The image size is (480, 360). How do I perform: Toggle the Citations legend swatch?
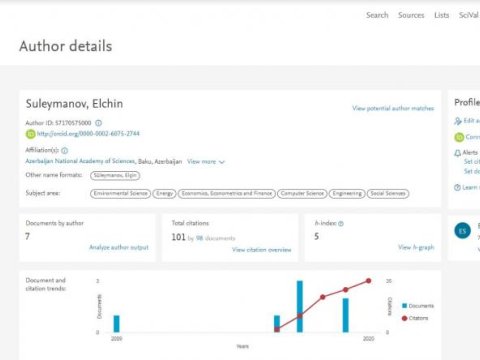[x=404, y=318]
